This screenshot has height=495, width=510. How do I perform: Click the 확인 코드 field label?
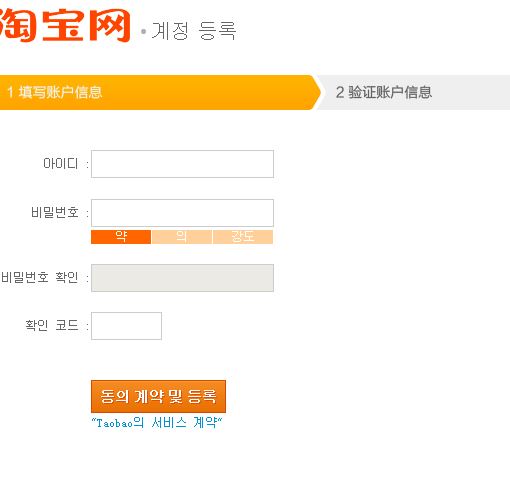tap(52, 325)
